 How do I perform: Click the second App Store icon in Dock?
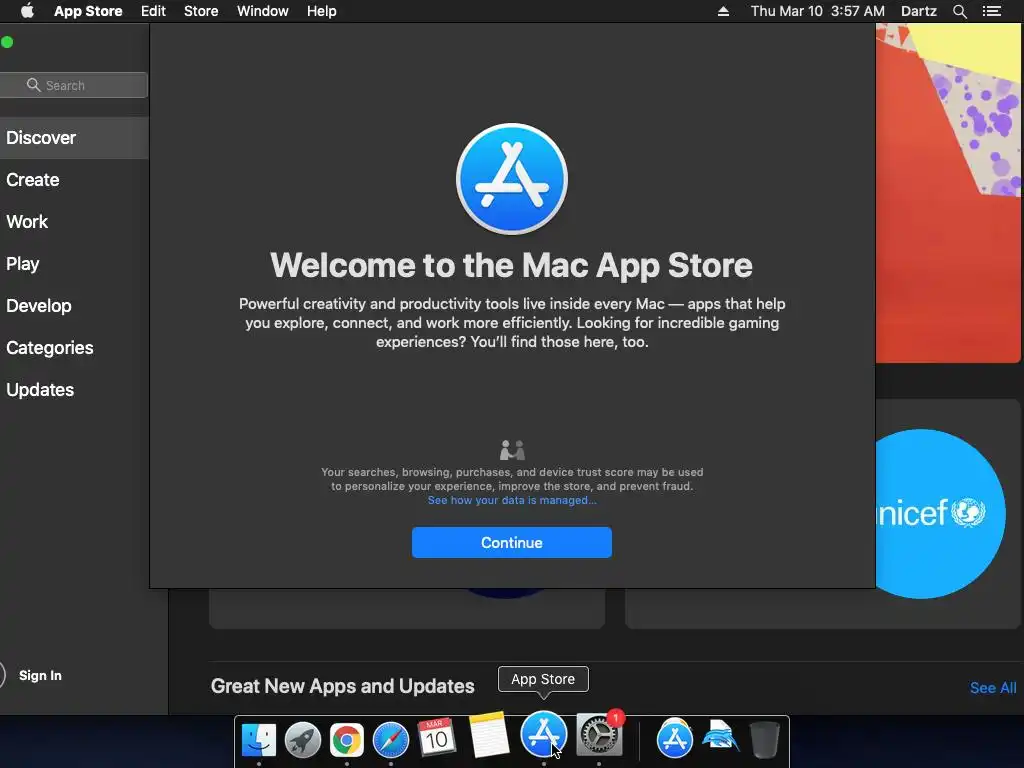click(675, 739)
